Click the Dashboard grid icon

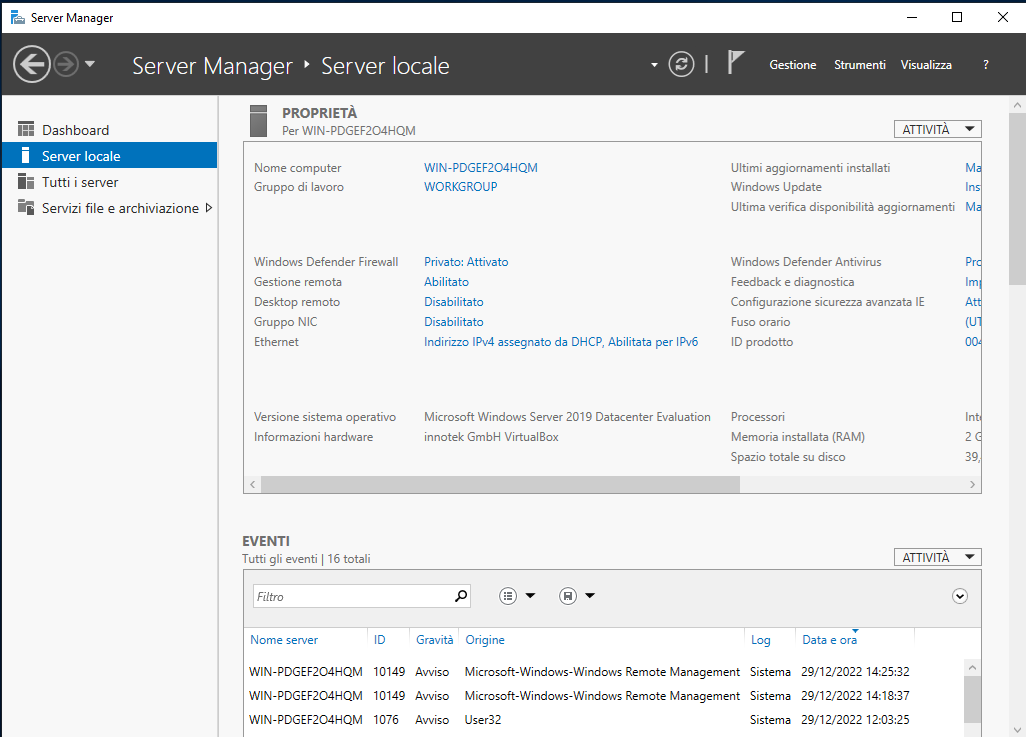click(x=26, y=129)
